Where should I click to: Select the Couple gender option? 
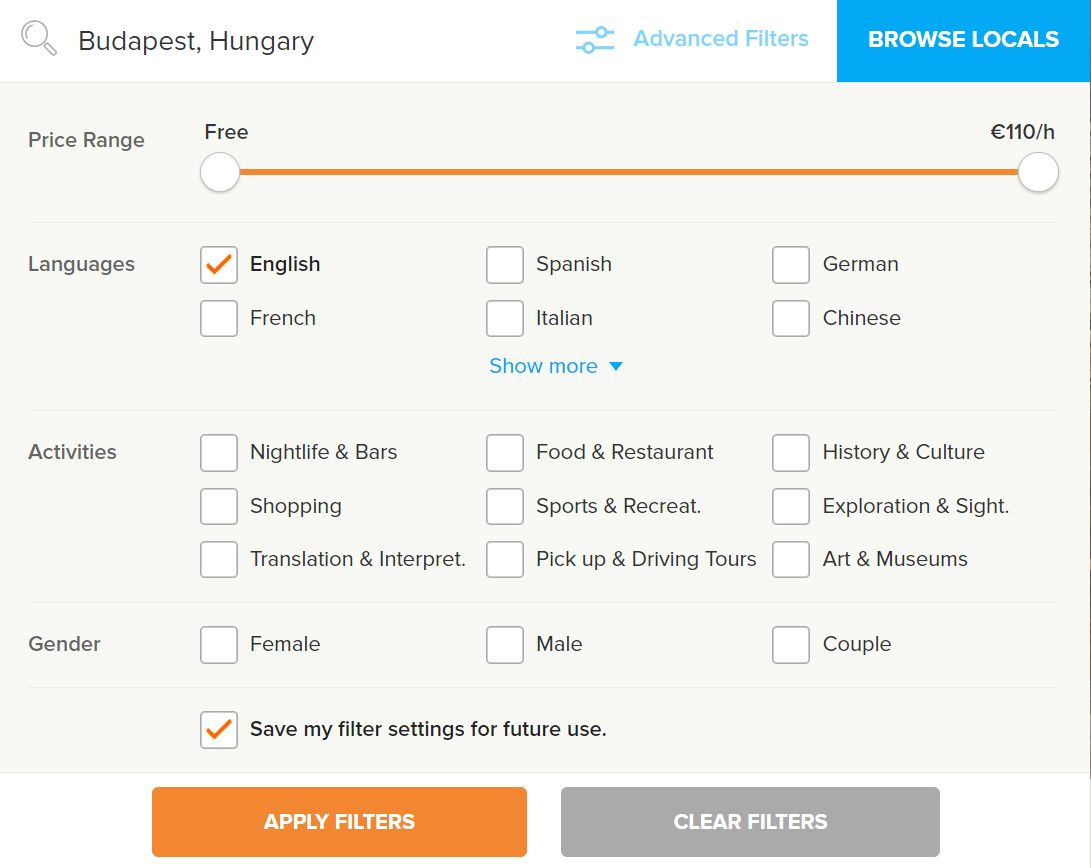pyautogui.click(x=791, y=644)
